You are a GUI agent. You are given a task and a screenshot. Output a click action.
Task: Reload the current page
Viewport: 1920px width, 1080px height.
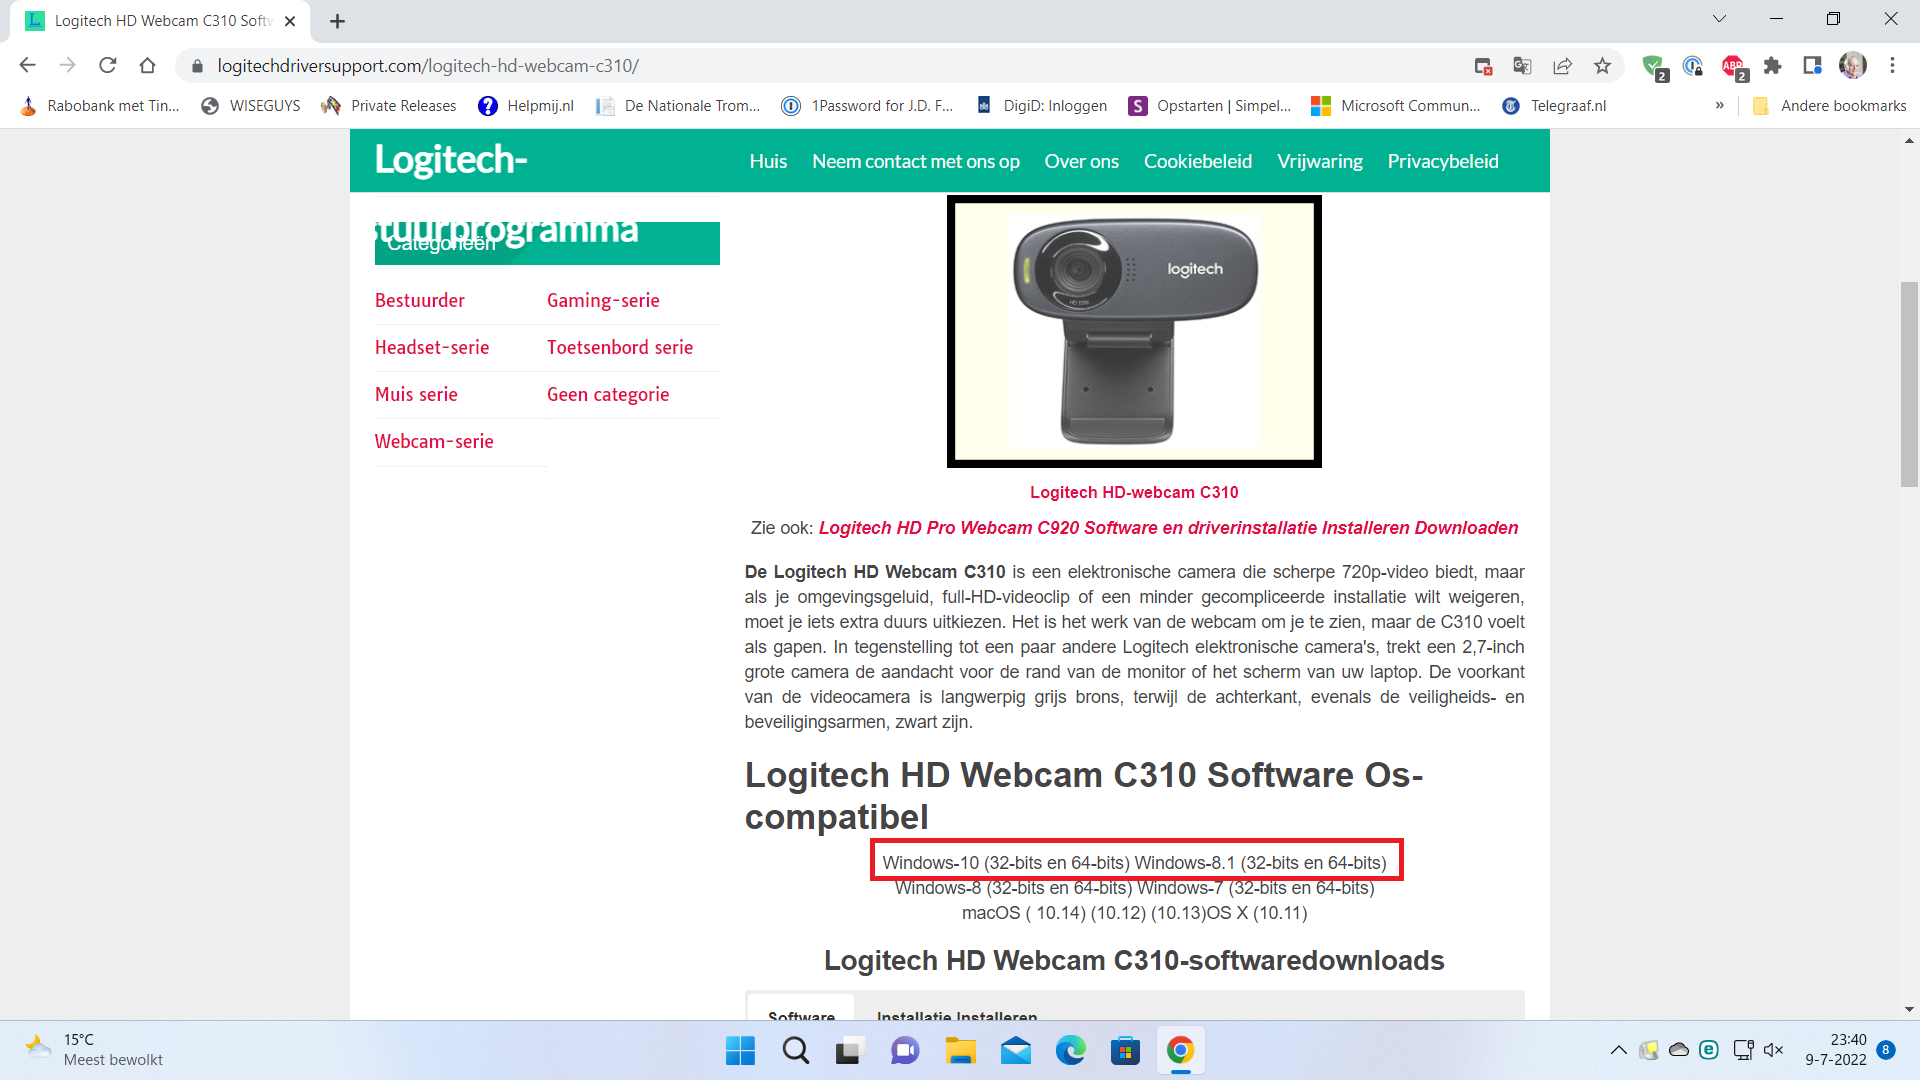[x=107, y=66]
